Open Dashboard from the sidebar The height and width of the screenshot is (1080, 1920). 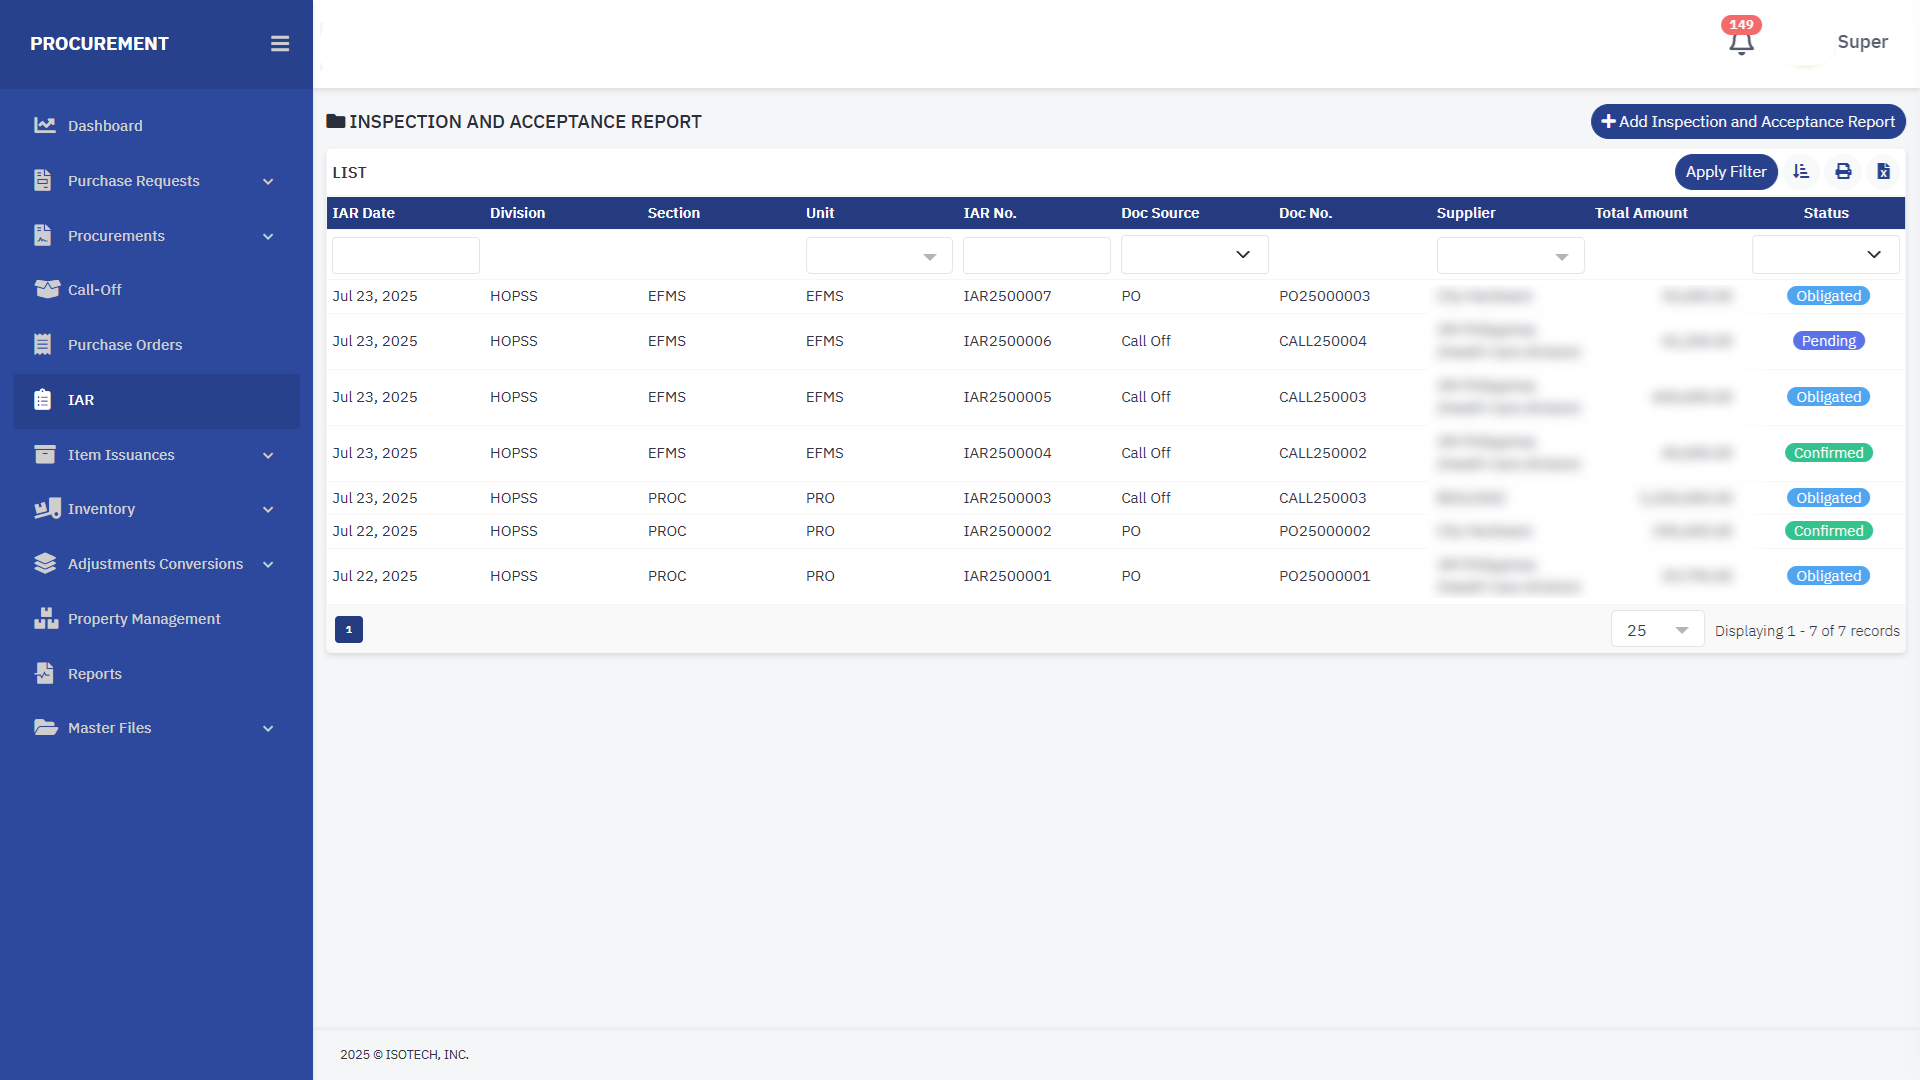coord(105,126)
